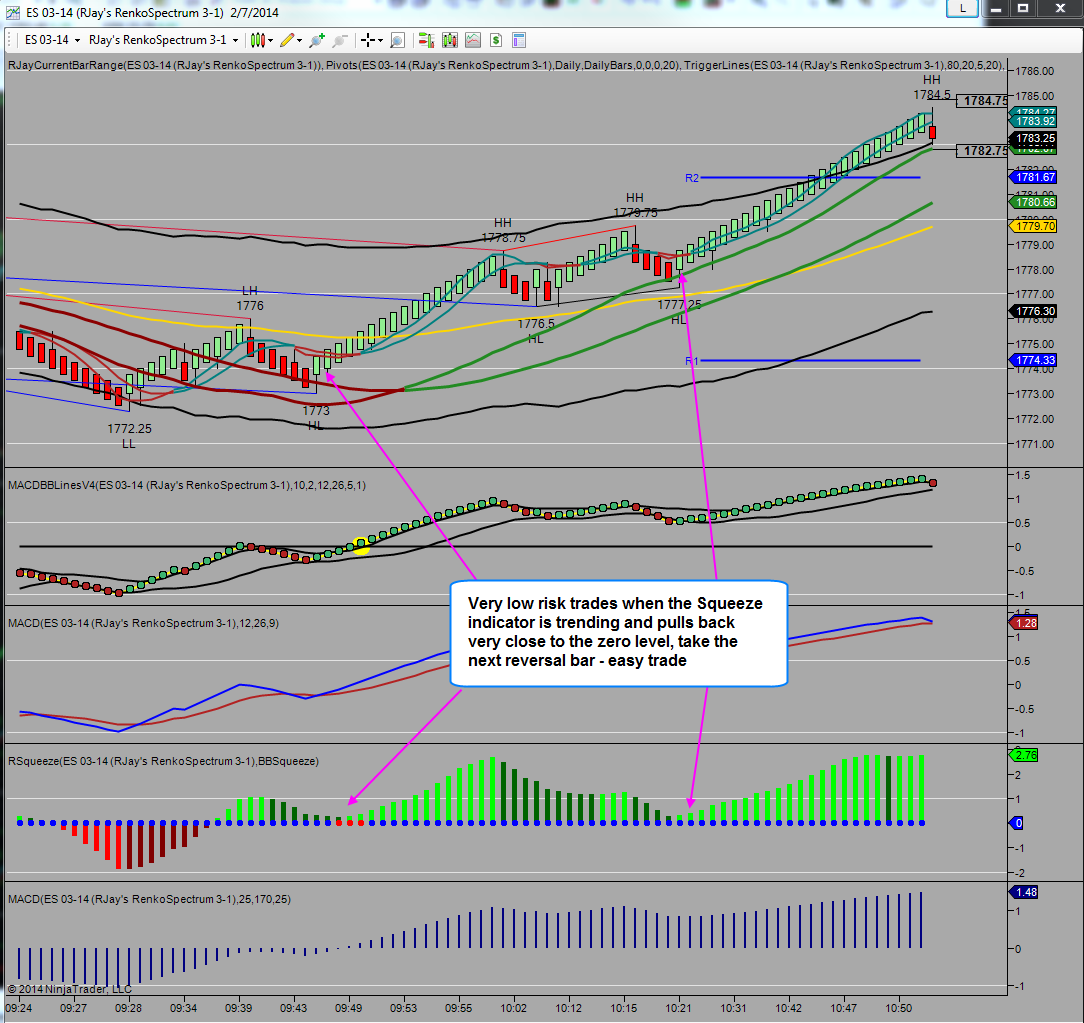Click the L link button in title bar
The width and height of the screenshot is (1084, 1023).
coord(962,9)
